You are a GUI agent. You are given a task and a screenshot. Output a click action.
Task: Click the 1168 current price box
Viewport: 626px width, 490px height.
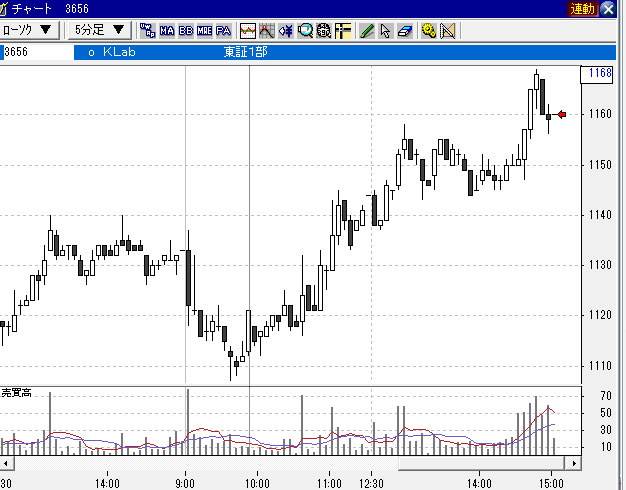pyautogui.click(x=596, y=73)
